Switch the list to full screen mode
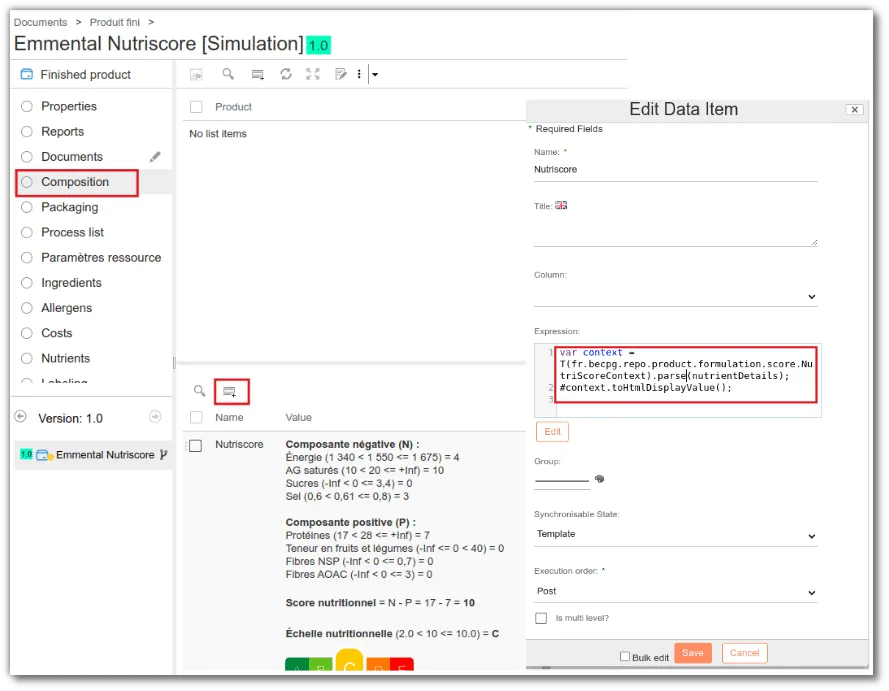 pyautogui.click(x=313, y=74)
